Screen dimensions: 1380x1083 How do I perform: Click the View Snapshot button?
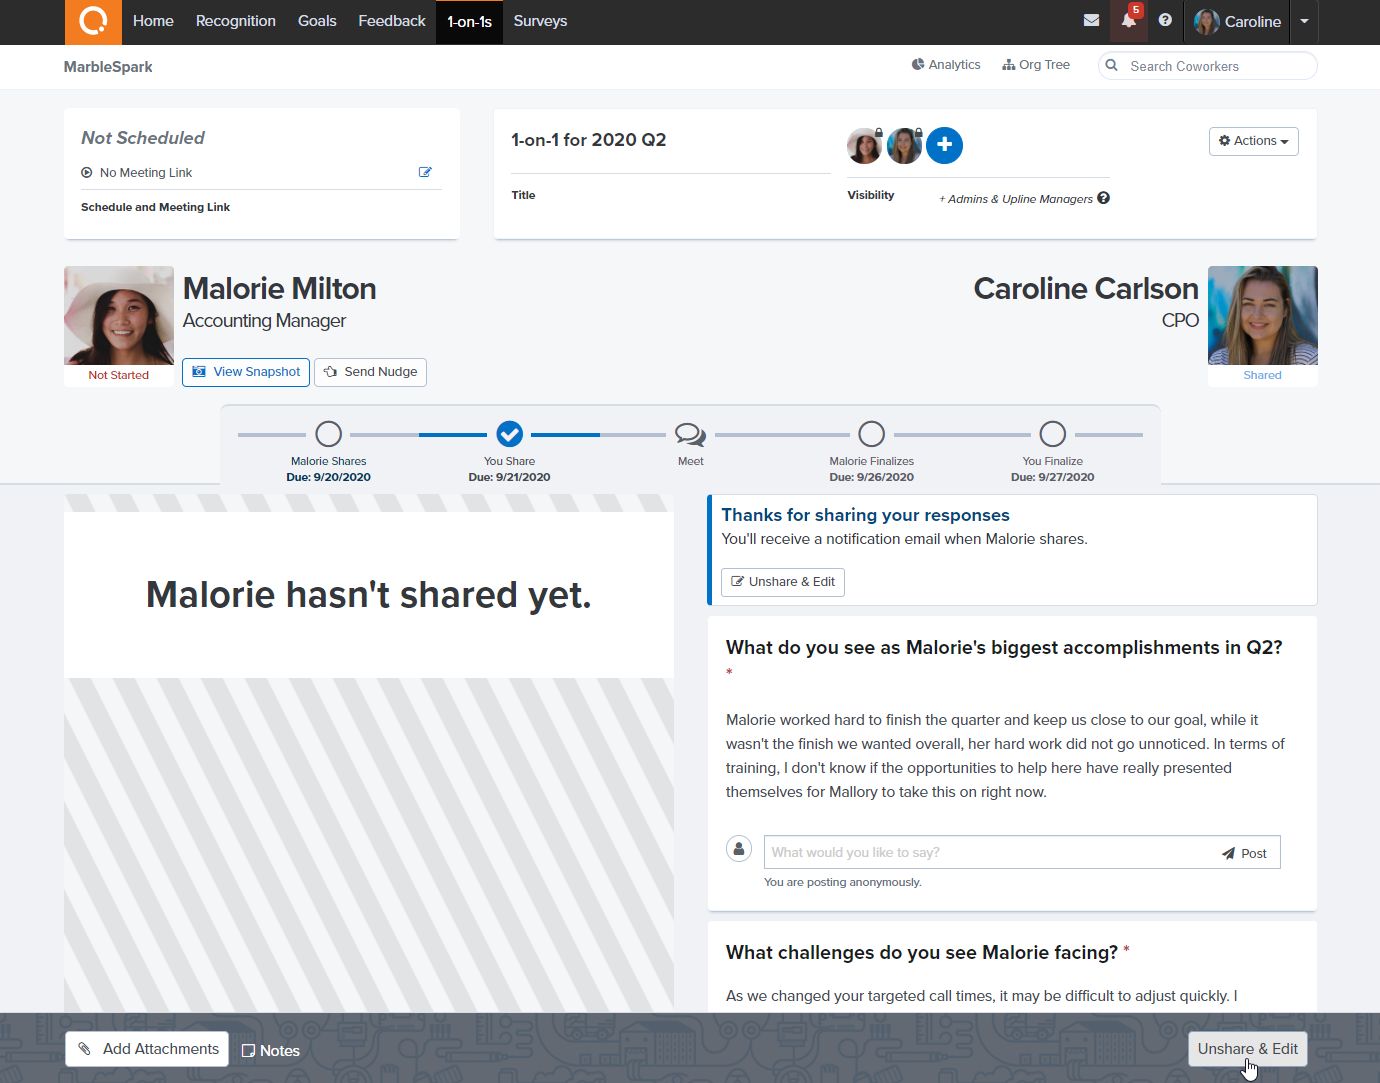click(x=246, y=372)
